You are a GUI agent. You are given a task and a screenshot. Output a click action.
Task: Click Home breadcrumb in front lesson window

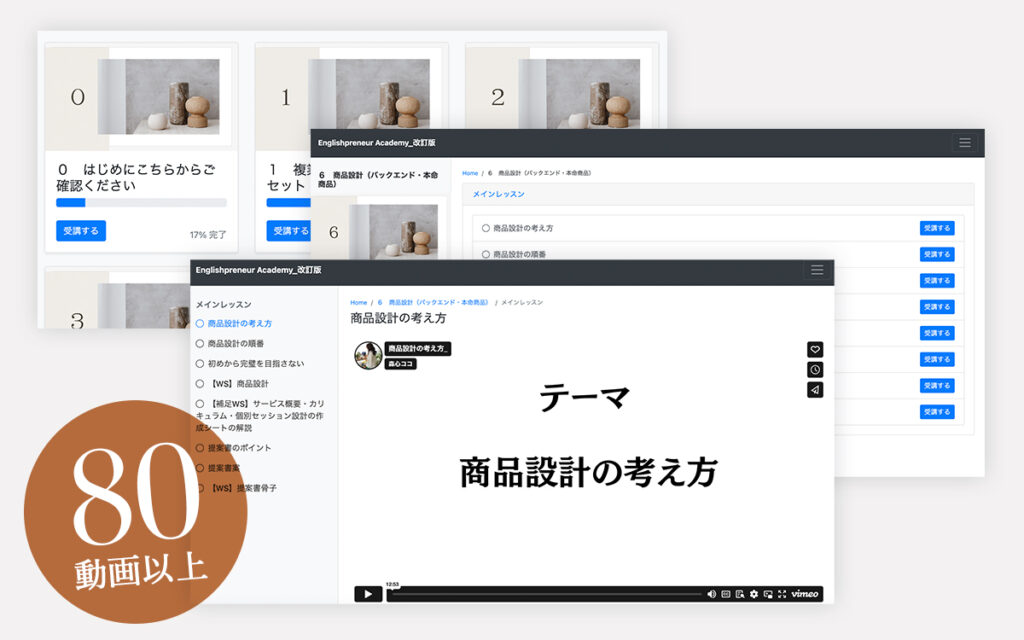pos(359,302)
